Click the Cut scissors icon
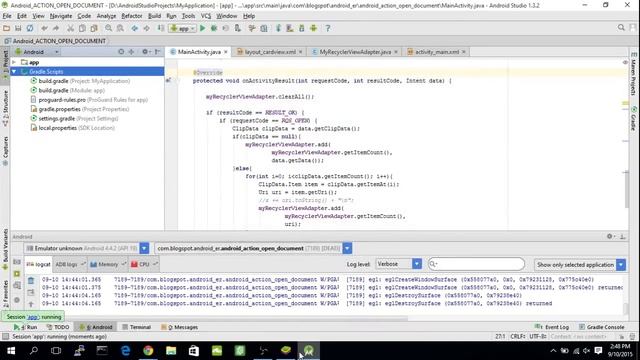Image resolution: width=640 pixels, height=360 pixels. coord(70,28)
